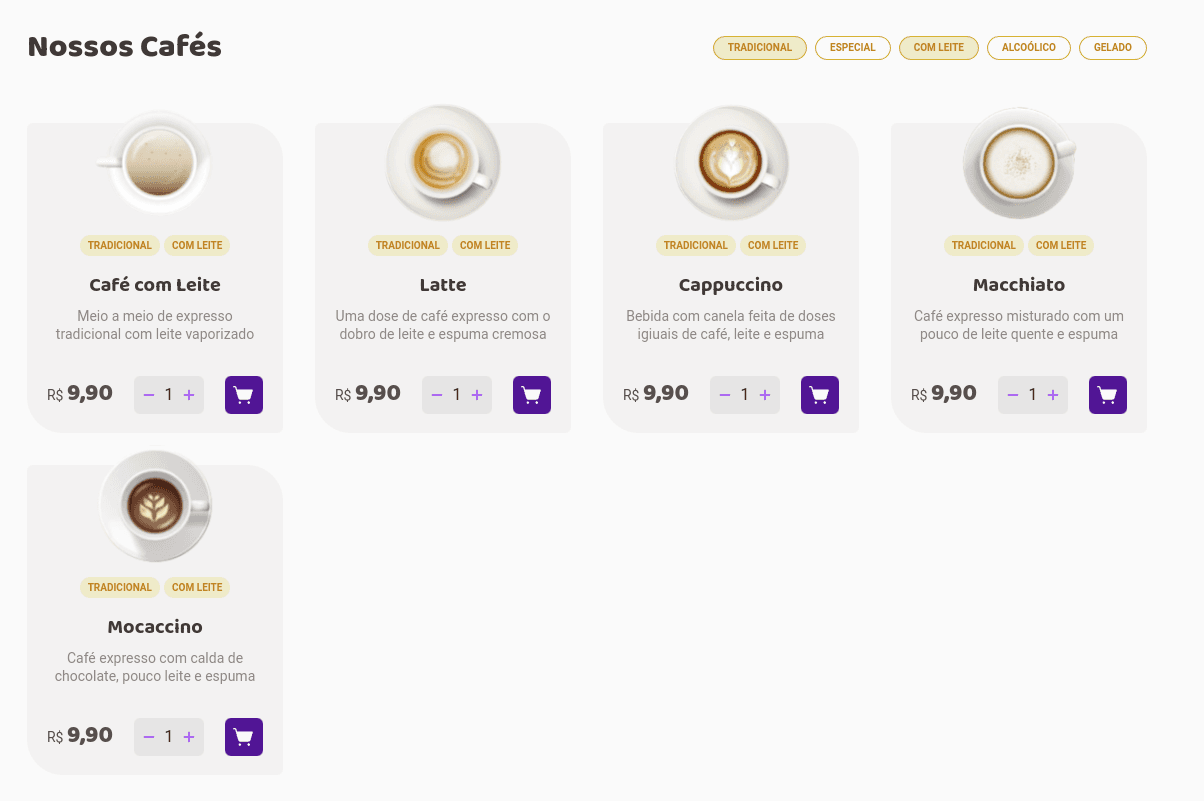This screenshot has width=1204, height=801.
Task: Click the Cappuccino cart icon button
Action: tap(820, 395)
